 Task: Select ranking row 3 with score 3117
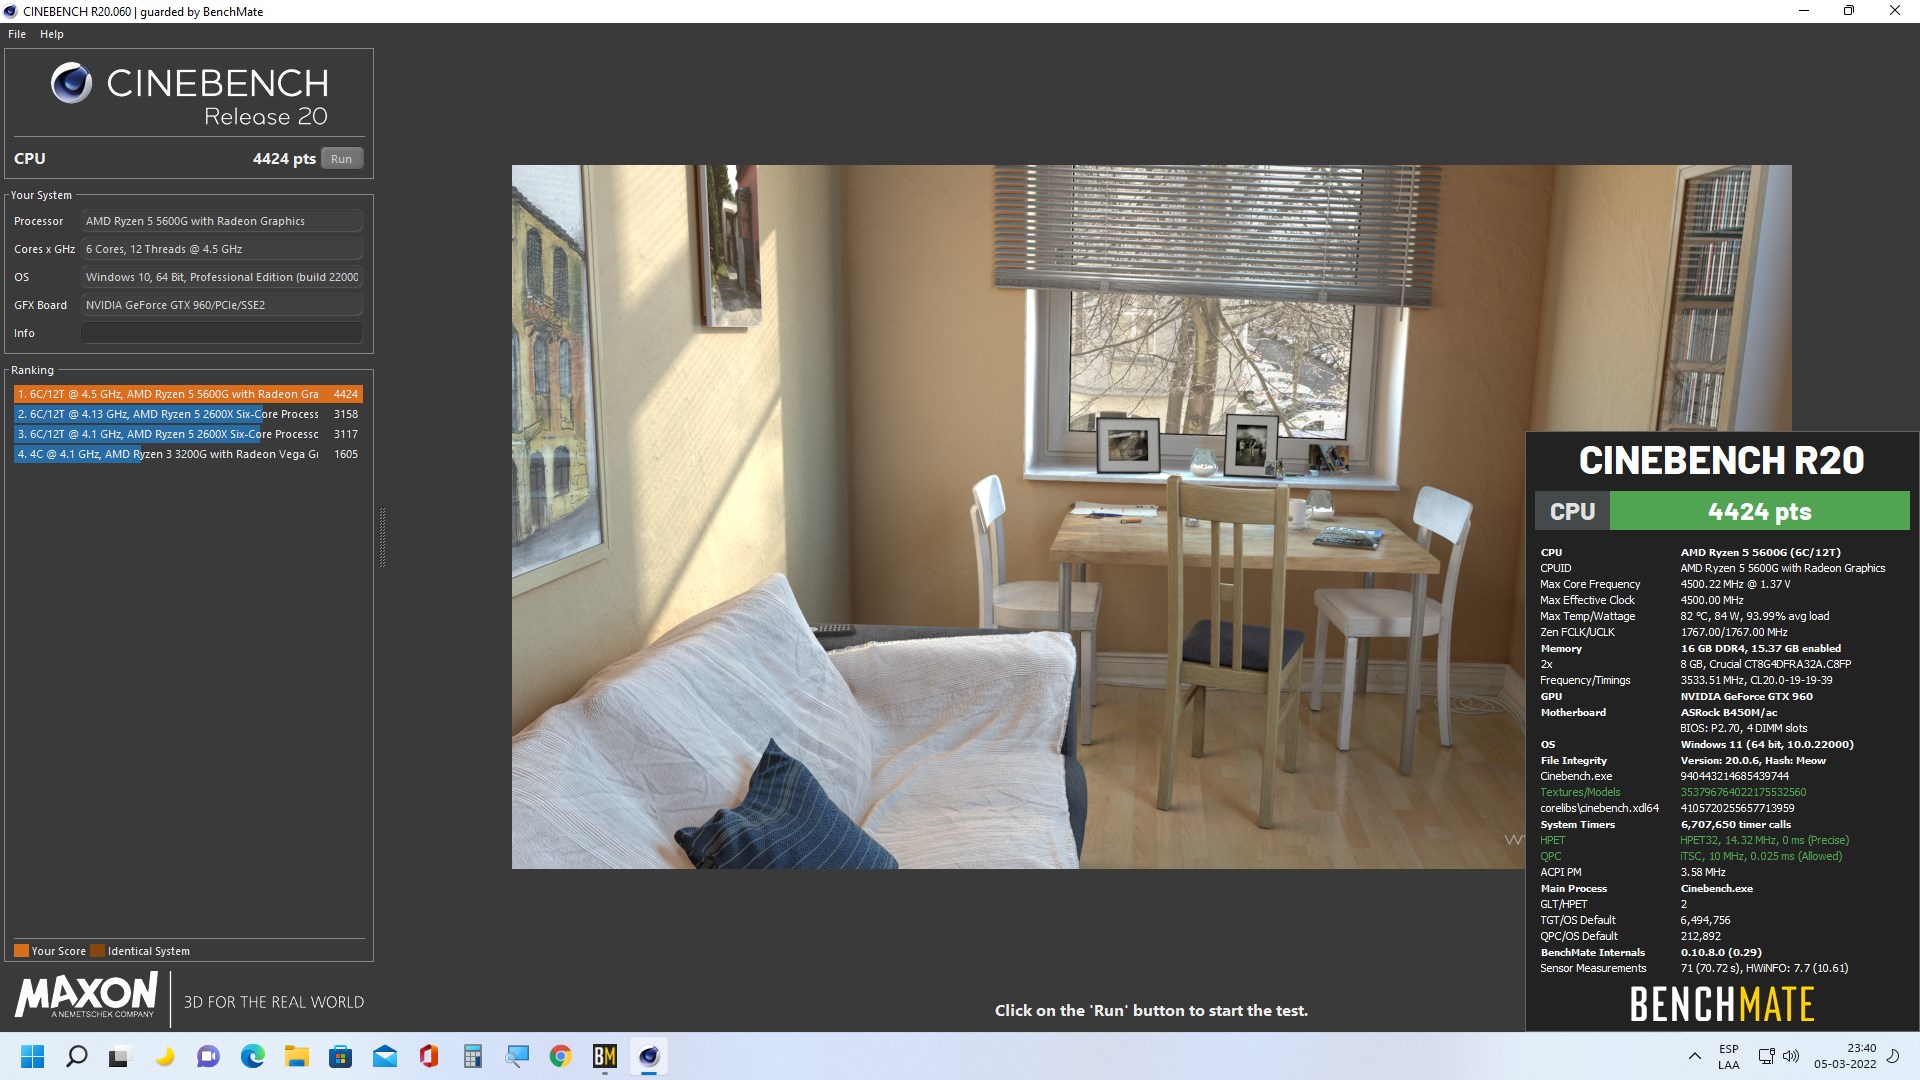pos(188,434)
